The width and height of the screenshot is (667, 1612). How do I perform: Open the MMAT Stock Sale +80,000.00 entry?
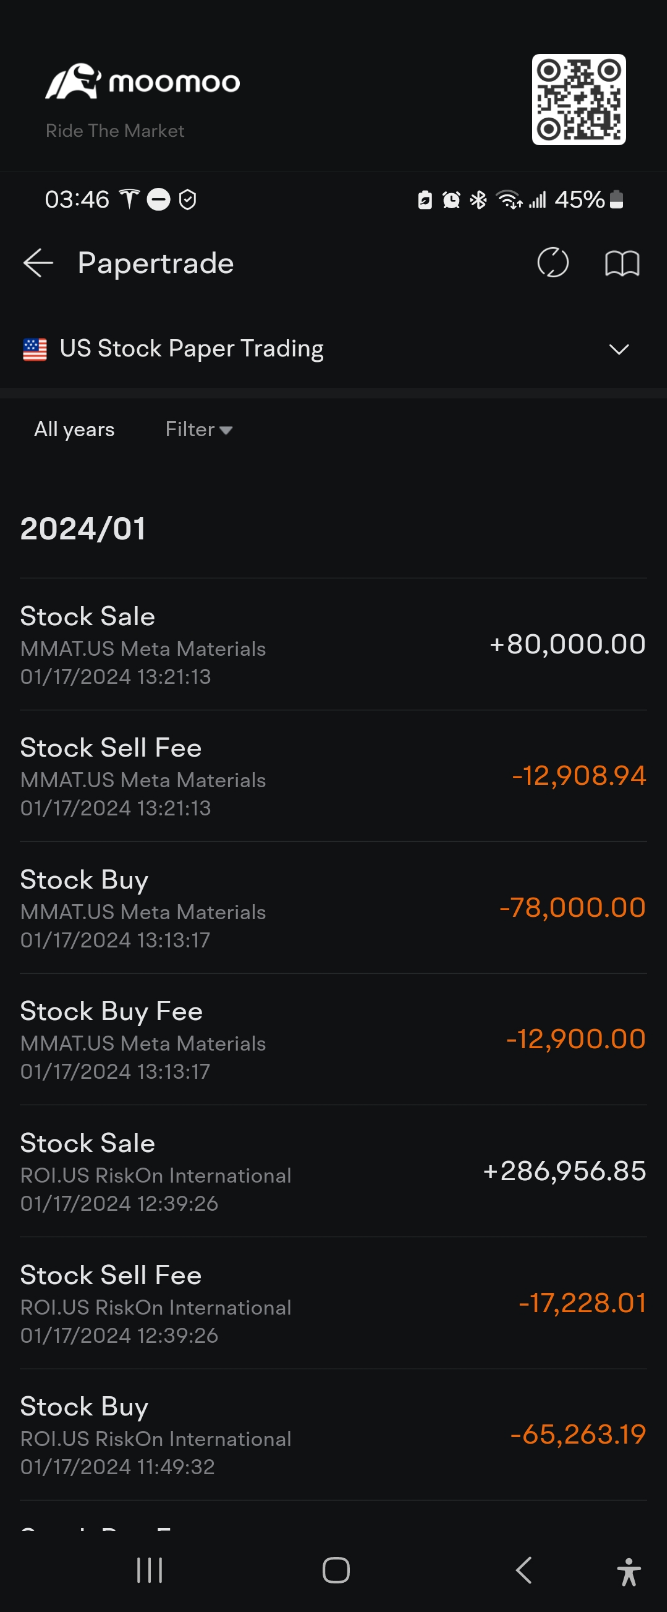pyautogui.click(x=333, y=645)
